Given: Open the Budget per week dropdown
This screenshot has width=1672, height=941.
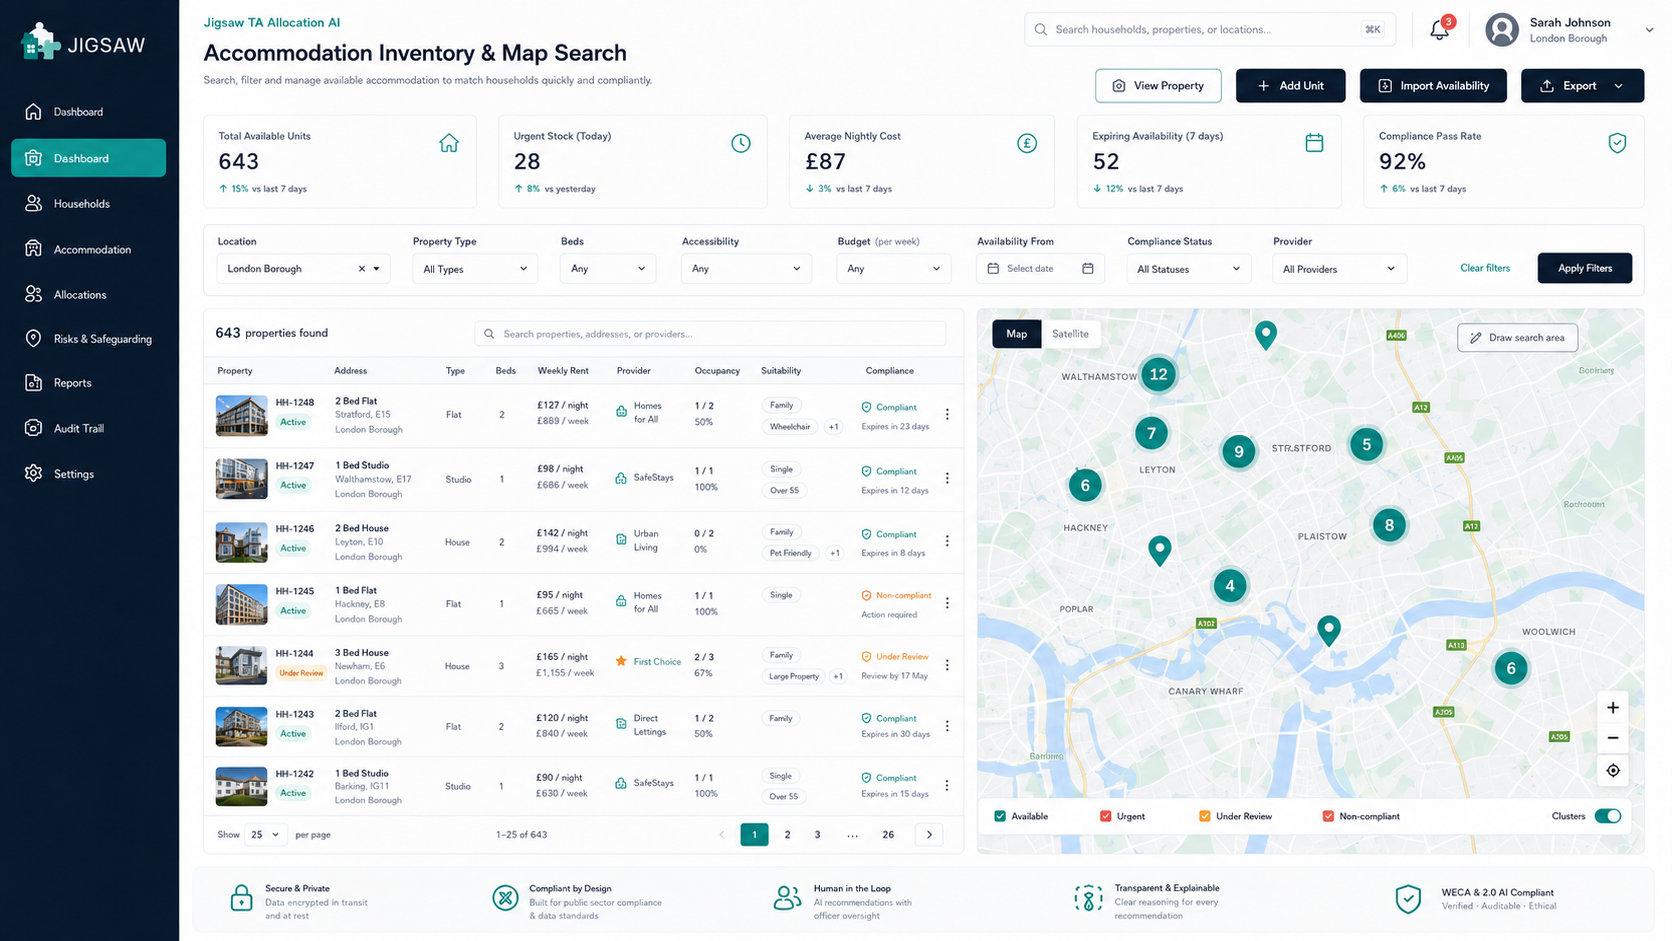Looking at the screenshot, I should pyautogui.click(x=893, y=269).
